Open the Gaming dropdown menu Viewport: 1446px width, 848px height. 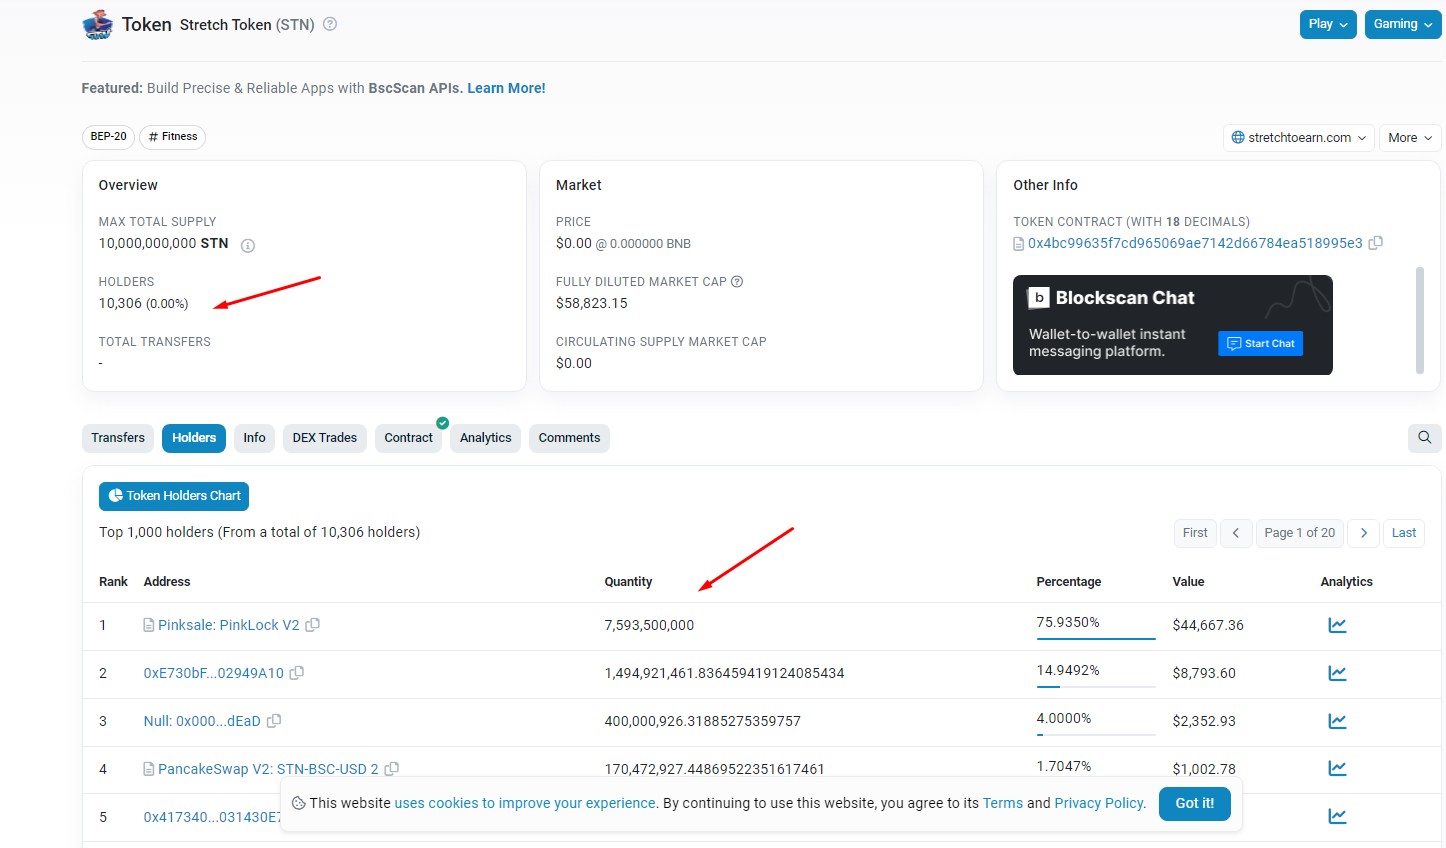pos(1403,24)
